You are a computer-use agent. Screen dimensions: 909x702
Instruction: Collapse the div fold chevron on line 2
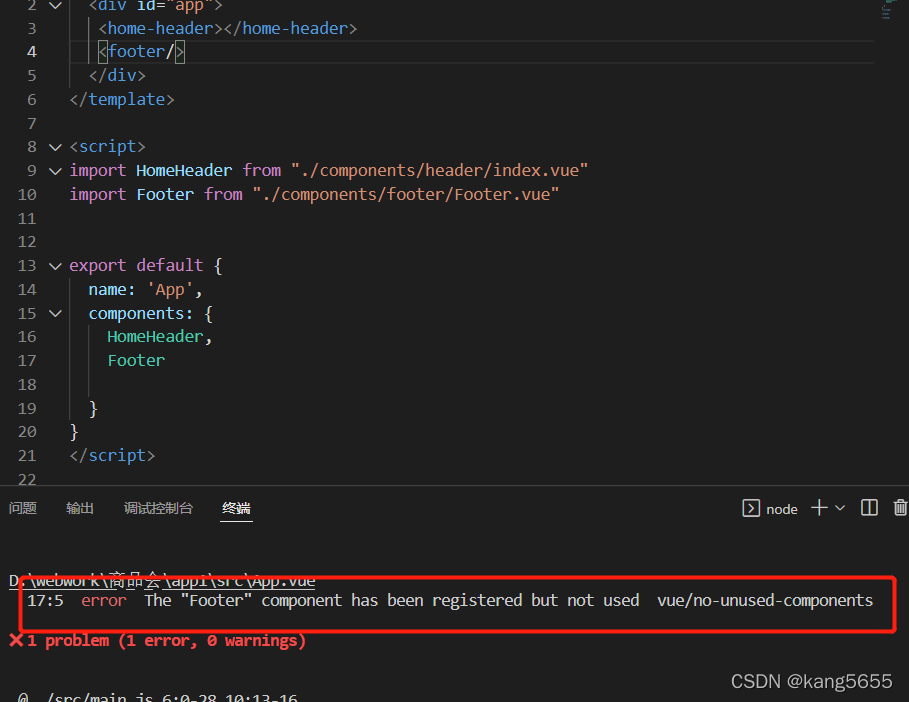coord(55,6)
